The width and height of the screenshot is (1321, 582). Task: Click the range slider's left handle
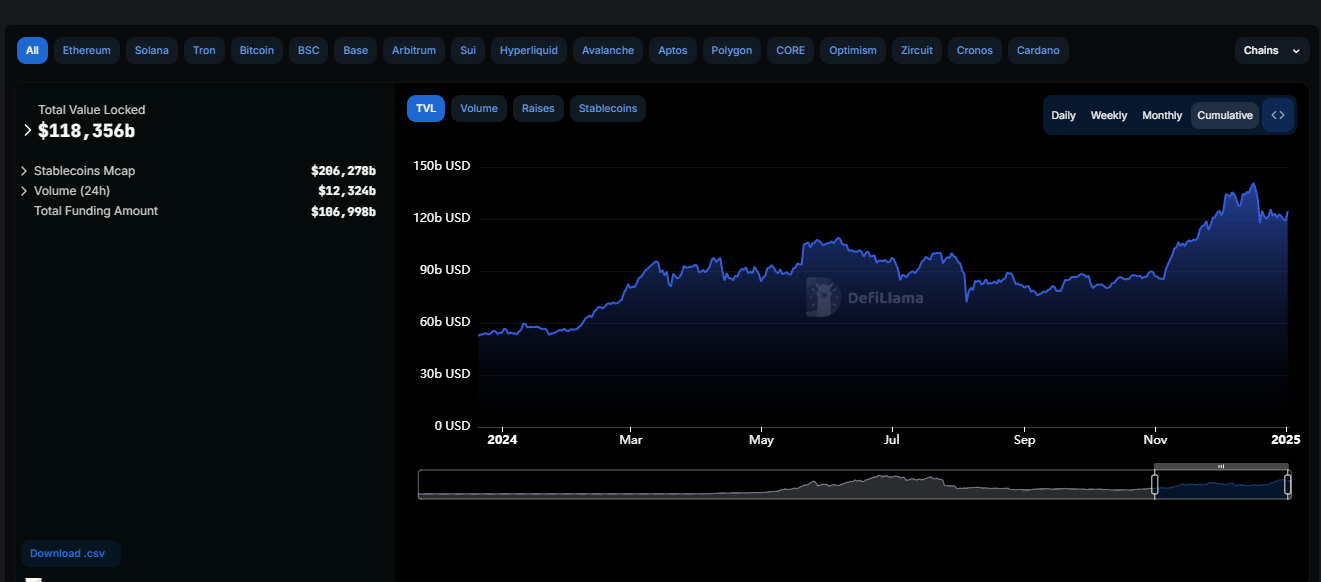coord(1154,485)
